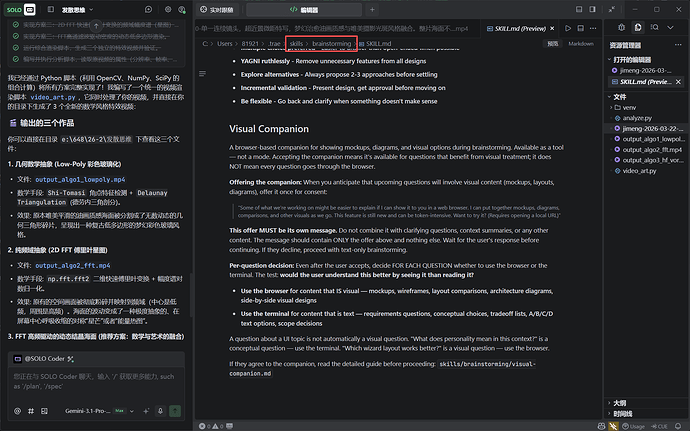Toggle the SOLO mode switch
The width and height of the screenshot is (690, 431).
tap(21, 9)
